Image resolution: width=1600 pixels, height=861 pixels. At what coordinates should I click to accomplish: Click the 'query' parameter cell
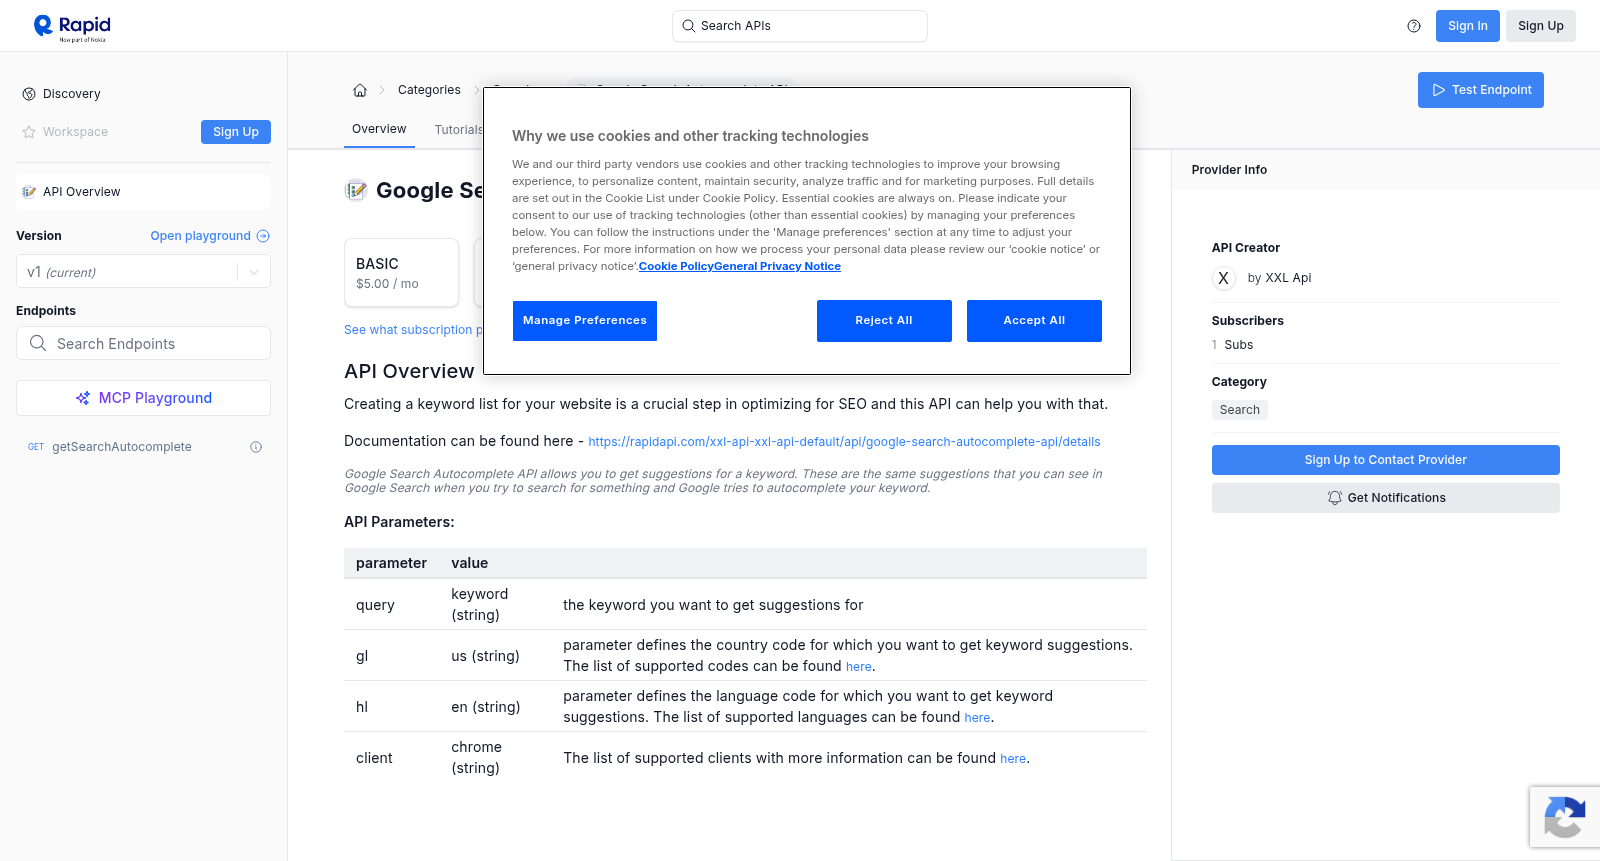click(375, 605)
